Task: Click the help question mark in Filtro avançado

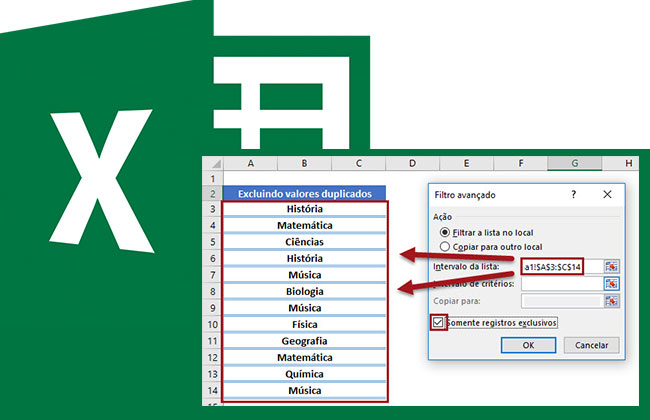Action: pos(574,194)
